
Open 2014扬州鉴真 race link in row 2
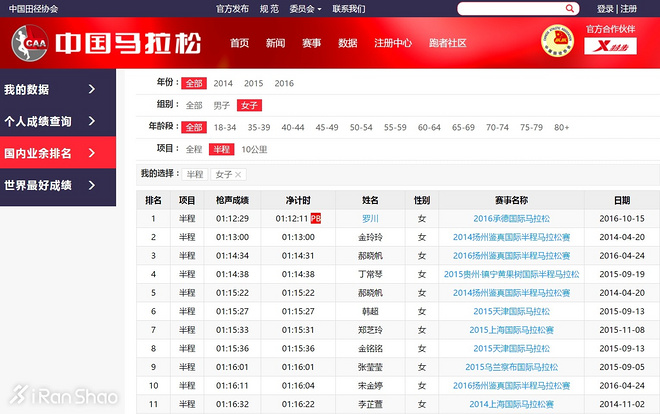(x=511, y=237)
